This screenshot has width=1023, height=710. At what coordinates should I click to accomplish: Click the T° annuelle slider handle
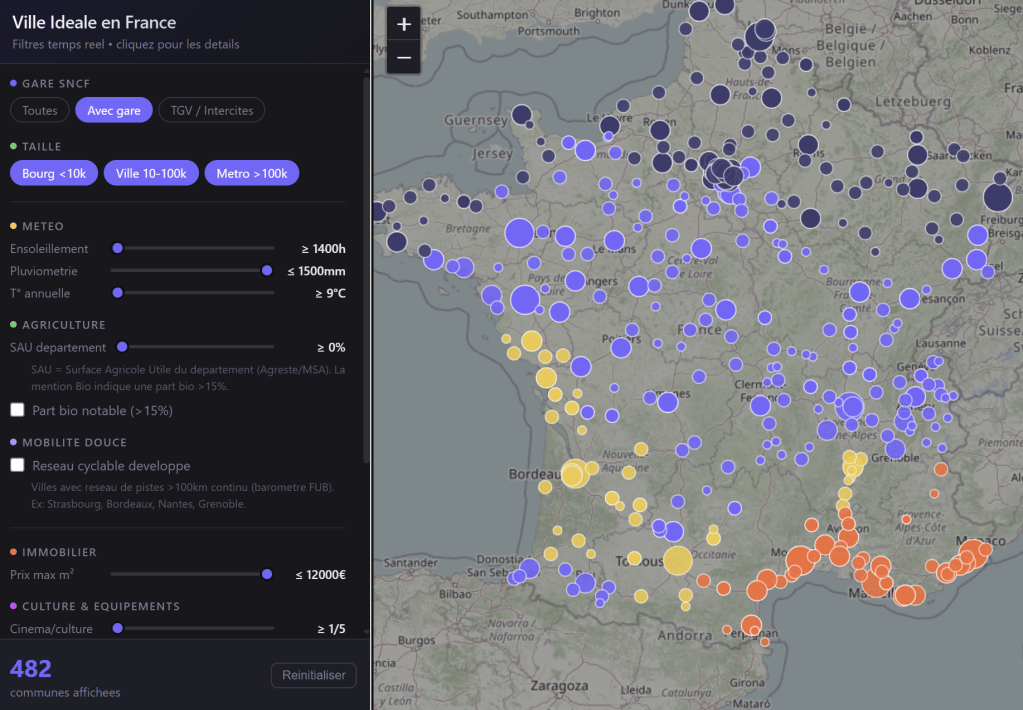click(x=118, y=293)
